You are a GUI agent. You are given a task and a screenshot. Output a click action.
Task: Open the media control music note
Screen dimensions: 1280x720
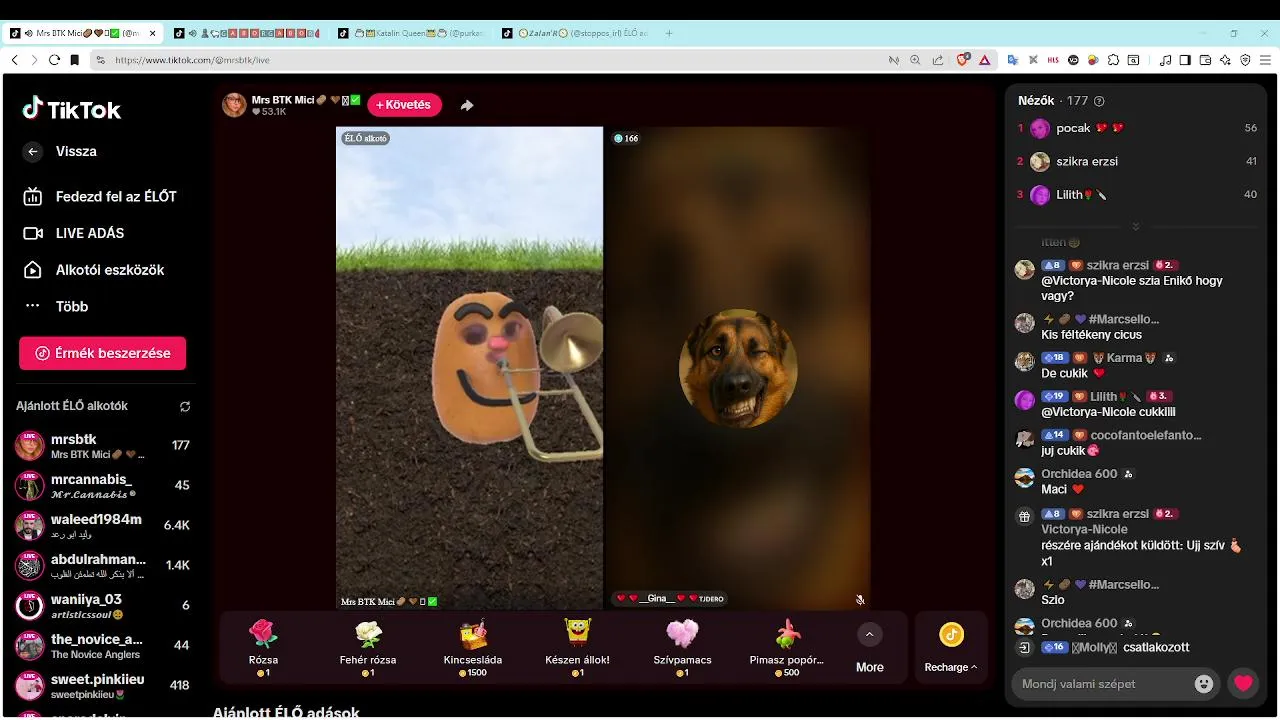pyautogui.click(x=1165, y=60)
